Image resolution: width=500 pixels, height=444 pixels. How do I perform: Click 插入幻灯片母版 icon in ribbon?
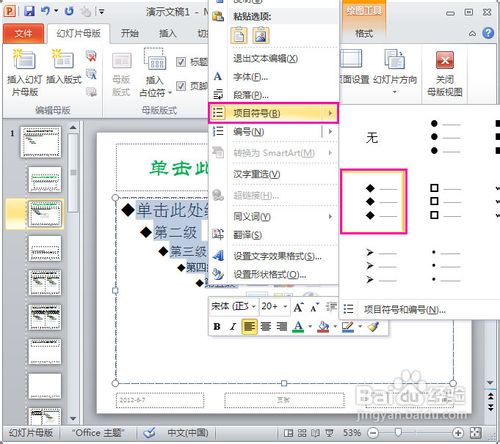click(x=23, y=60)
